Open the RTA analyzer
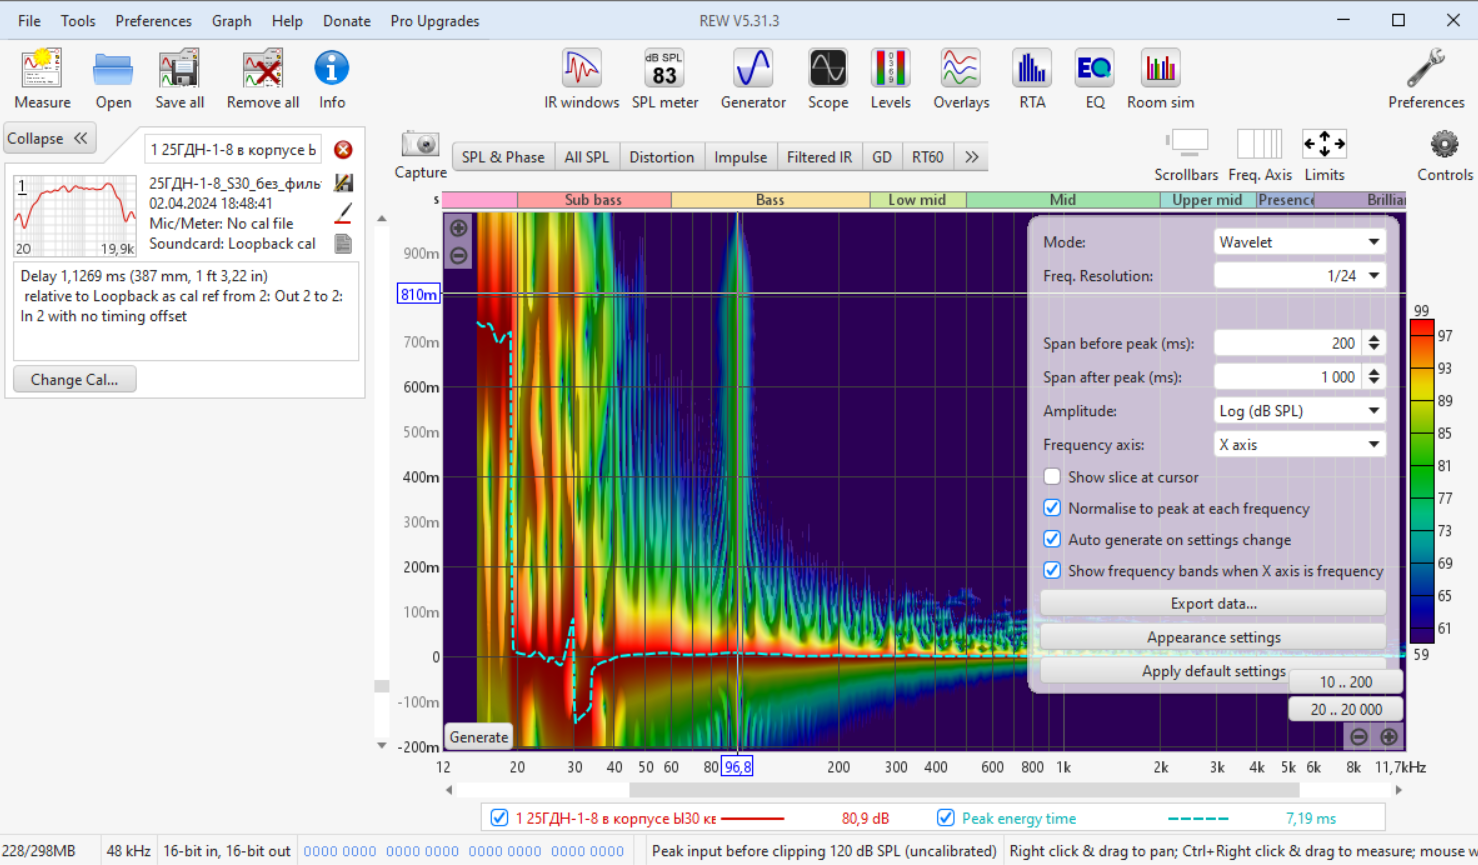This screenshot has width=1478, height=865. (1032, 68)
